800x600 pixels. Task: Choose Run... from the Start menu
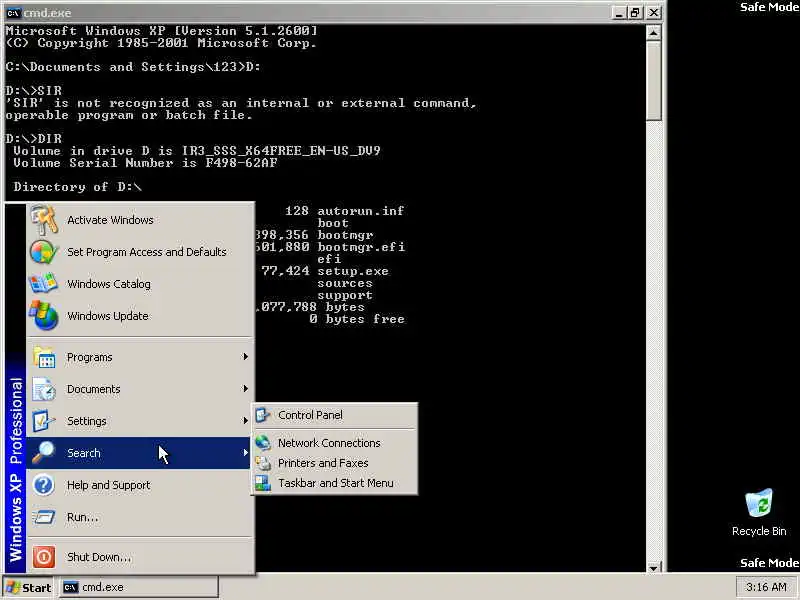tap(140, 517)
